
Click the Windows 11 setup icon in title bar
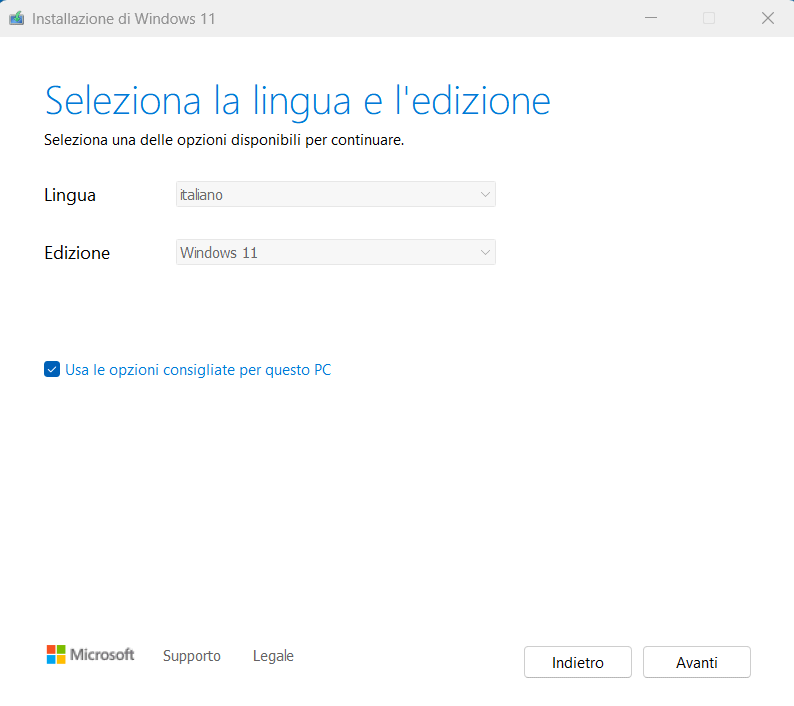coord(17,19)
